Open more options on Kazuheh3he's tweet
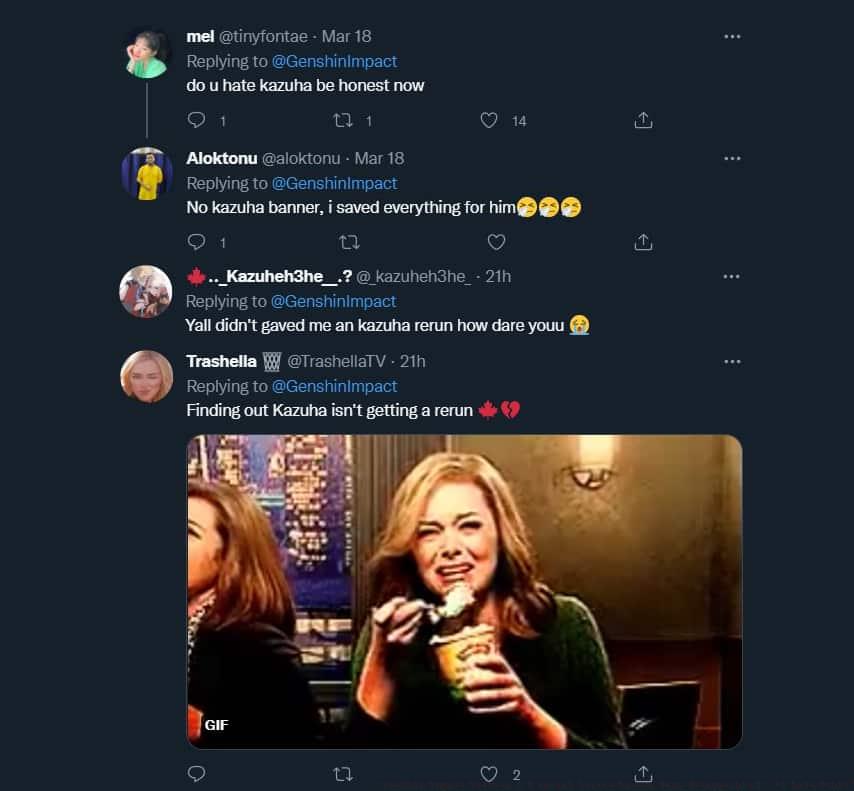854x791 pixels. click(732, 276)
